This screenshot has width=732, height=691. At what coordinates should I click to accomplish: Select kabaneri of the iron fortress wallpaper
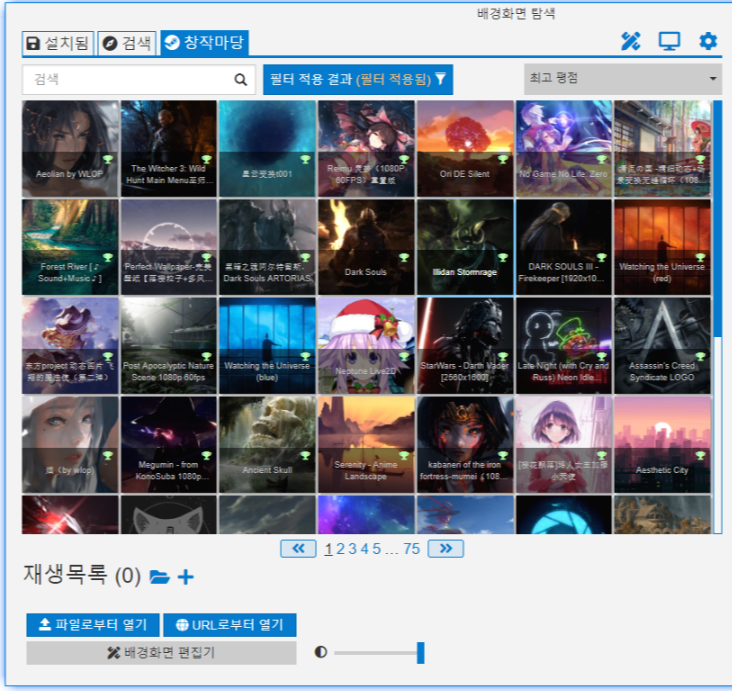(465, 444)
